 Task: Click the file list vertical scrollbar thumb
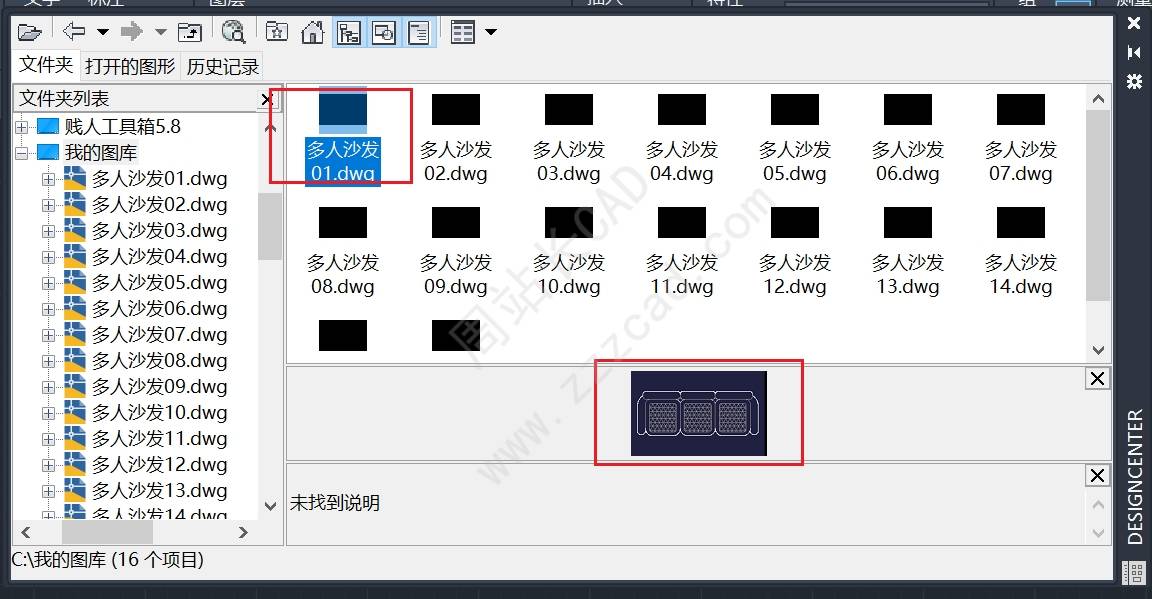(1098, 205)
